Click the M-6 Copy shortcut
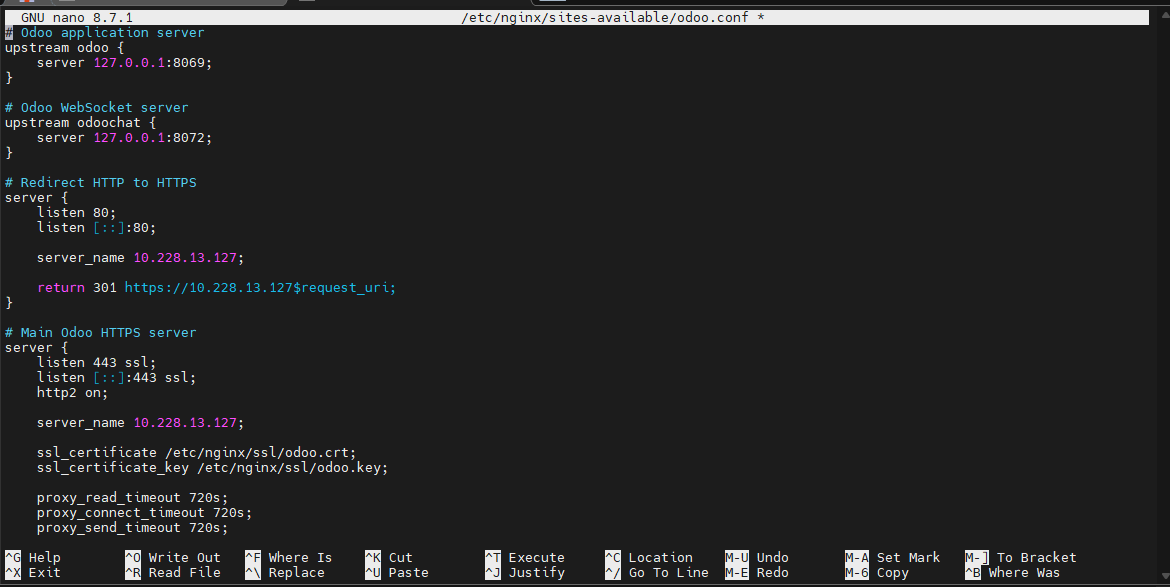 pos(878,572)
